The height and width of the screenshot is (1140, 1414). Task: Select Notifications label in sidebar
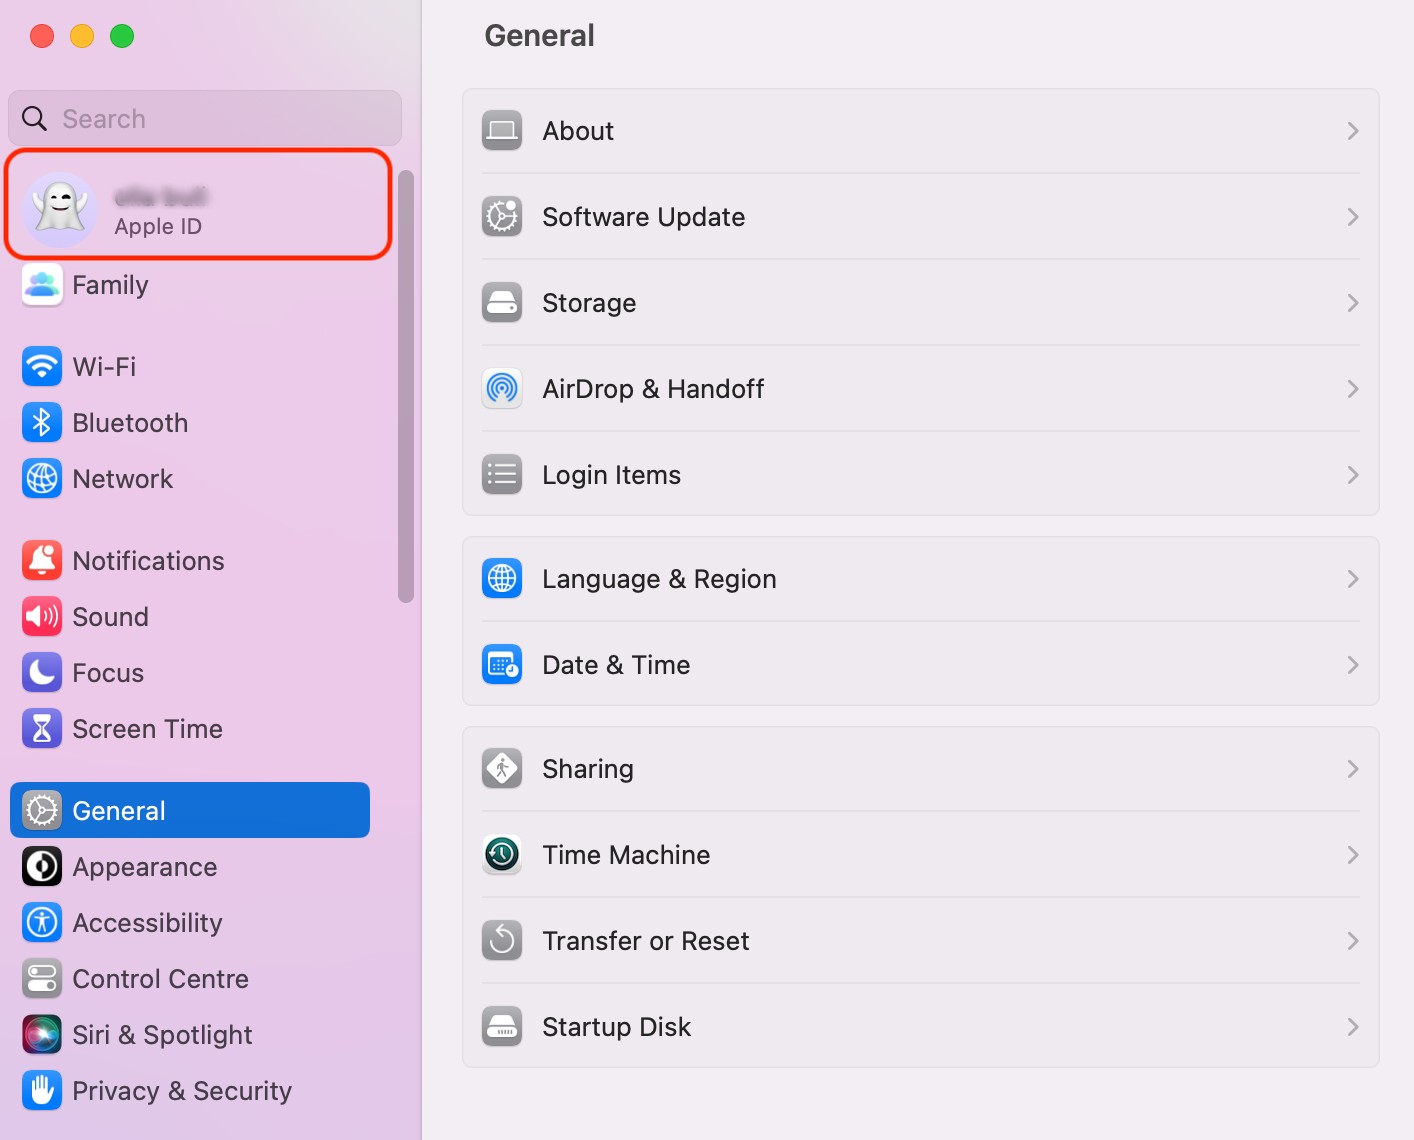pyautogui.click(x=148, y=561)
